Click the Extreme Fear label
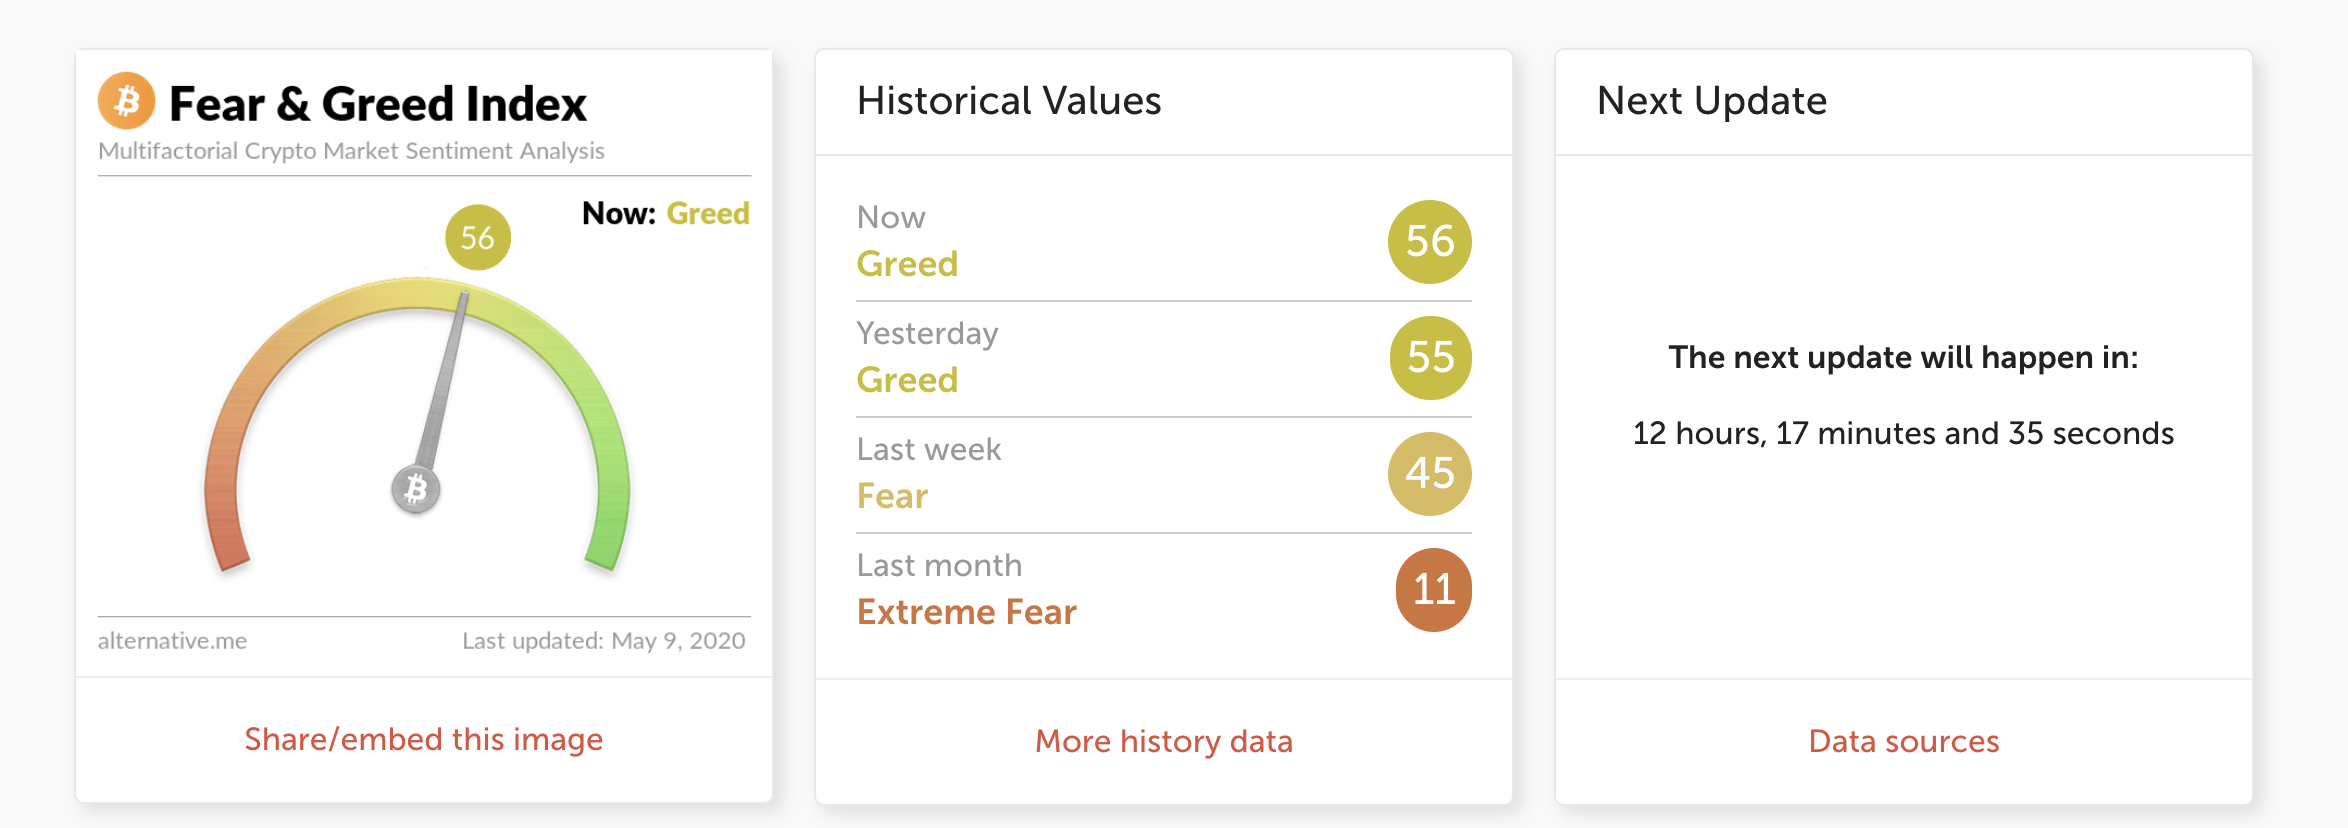2348x828 pixels. click(967, 611)
